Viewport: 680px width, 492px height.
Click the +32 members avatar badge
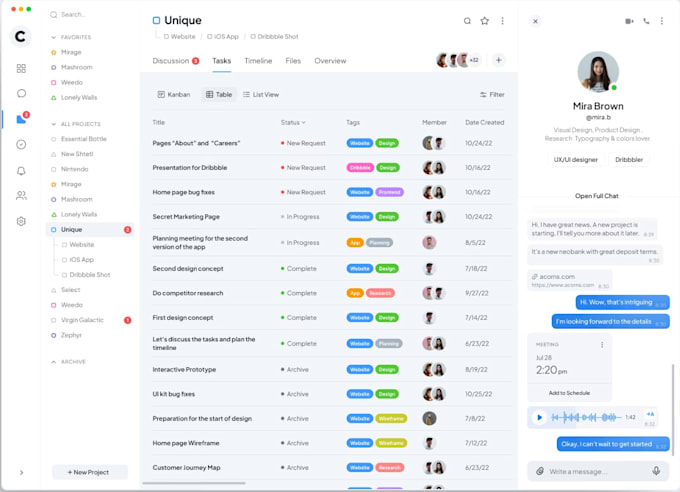pos(474,60)
